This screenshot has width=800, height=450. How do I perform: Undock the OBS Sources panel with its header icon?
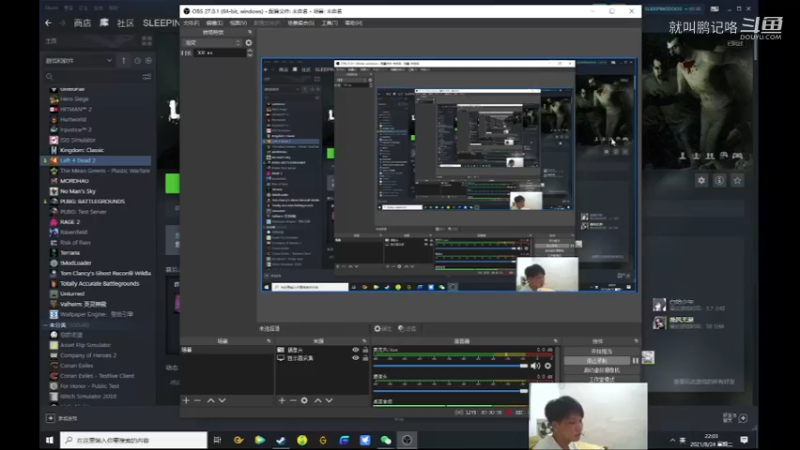click(x=364, y=341)
